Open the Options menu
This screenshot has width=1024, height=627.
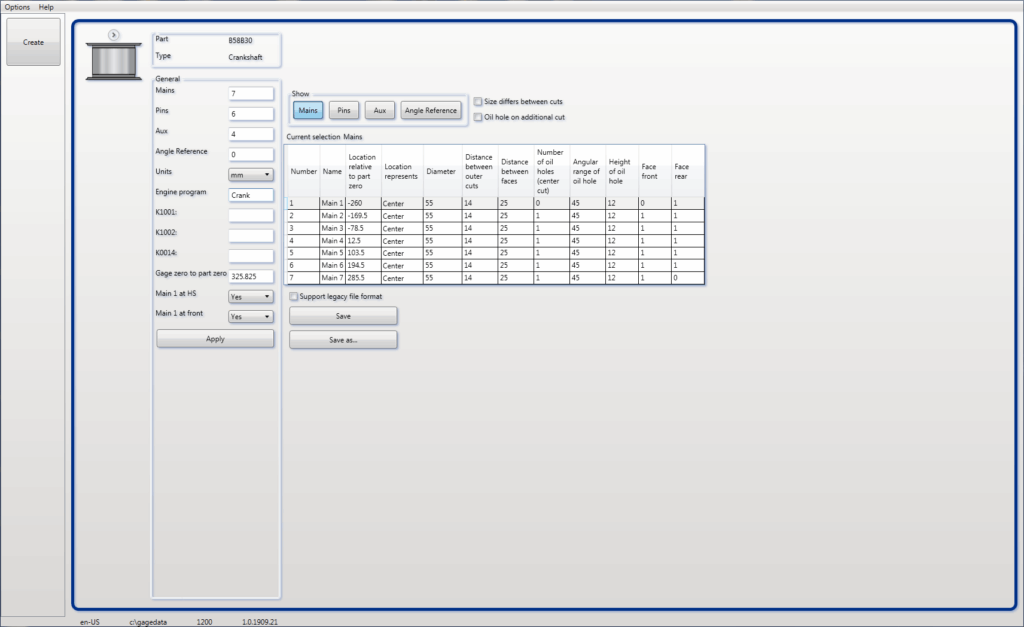tap(16, 6)
